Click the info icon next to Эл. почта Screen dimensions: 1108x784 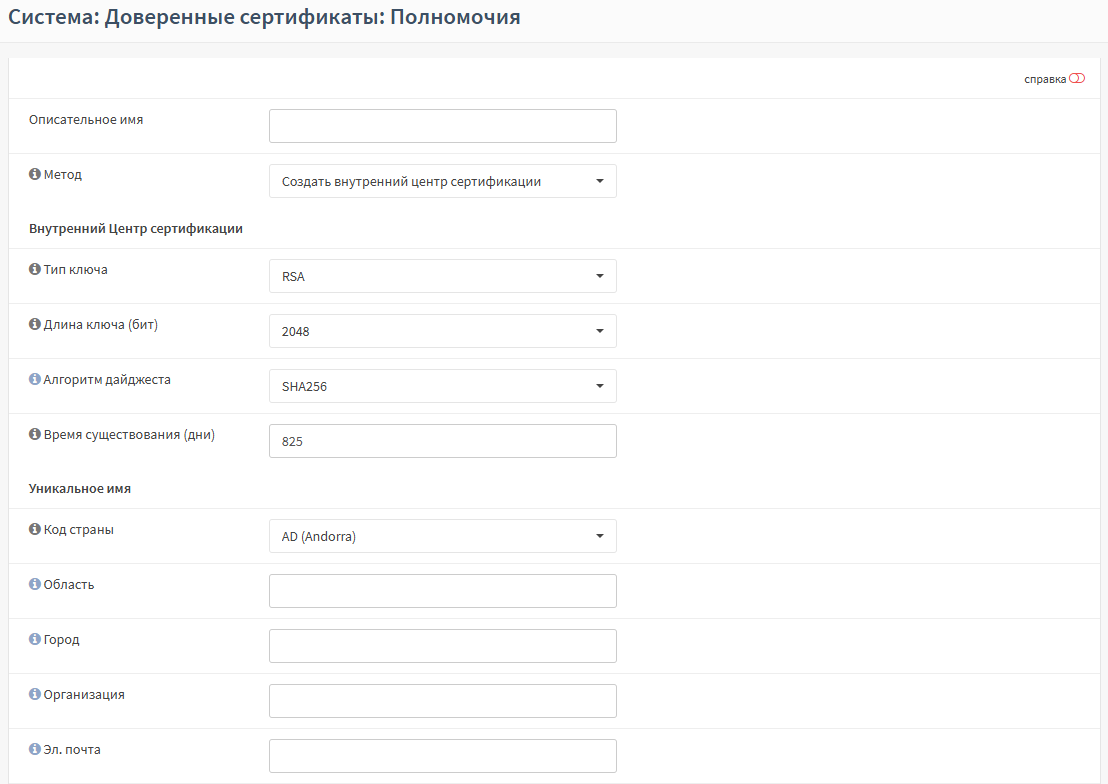(x=35, y=750)
